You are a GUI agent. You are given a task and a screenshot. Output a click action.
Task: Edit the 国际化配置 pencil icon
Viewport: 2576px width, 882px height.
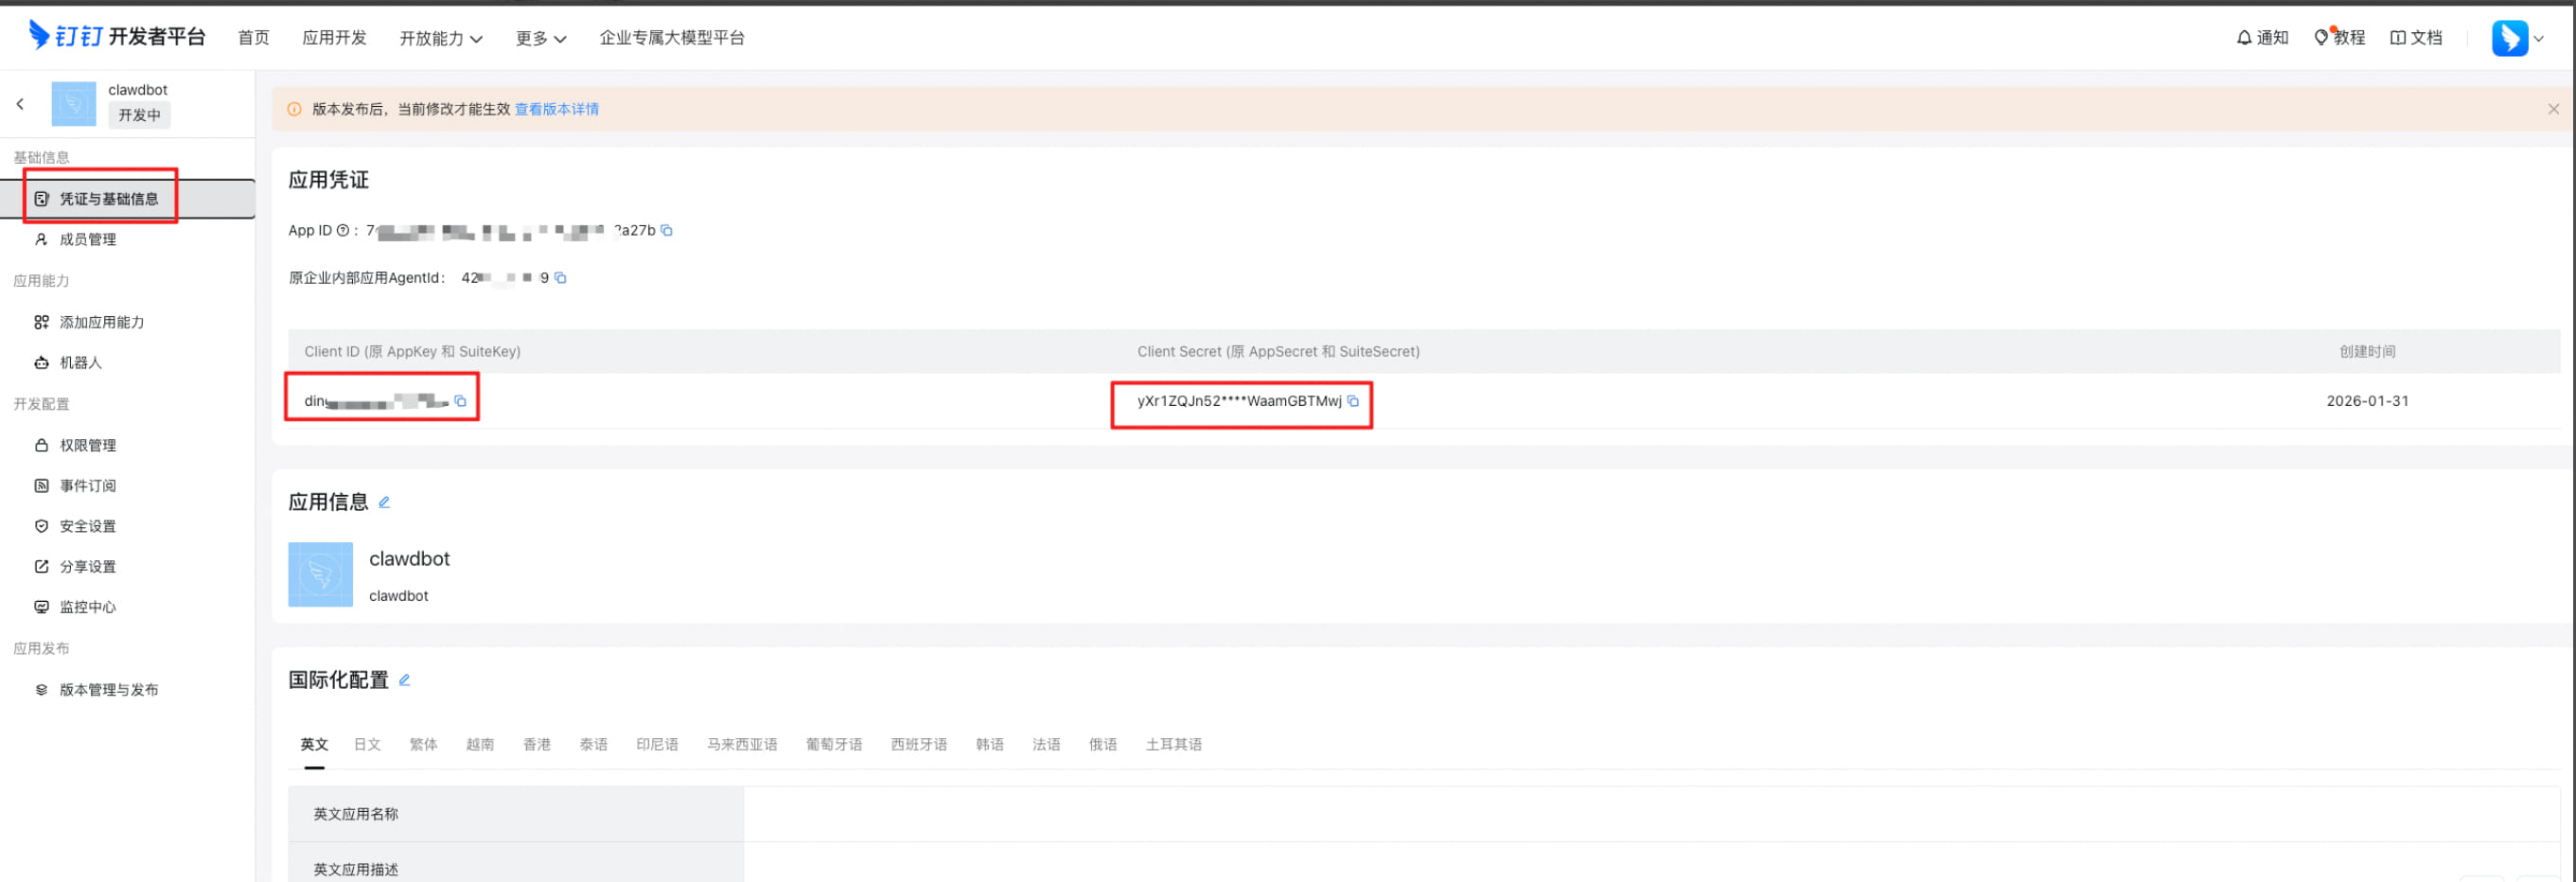tap(404, 680)
